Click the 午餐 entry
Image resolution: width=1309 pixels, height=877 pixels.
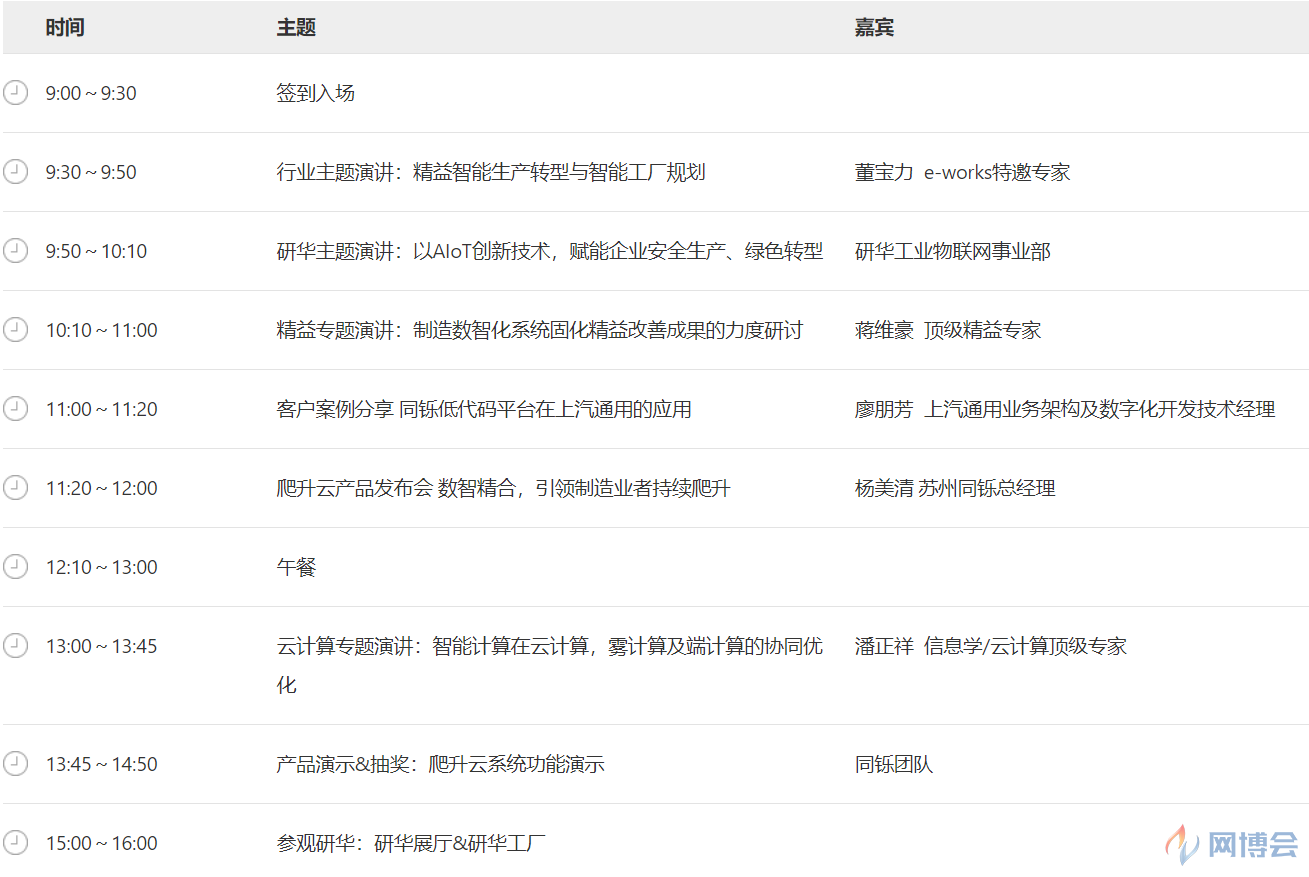click(296, 568)
